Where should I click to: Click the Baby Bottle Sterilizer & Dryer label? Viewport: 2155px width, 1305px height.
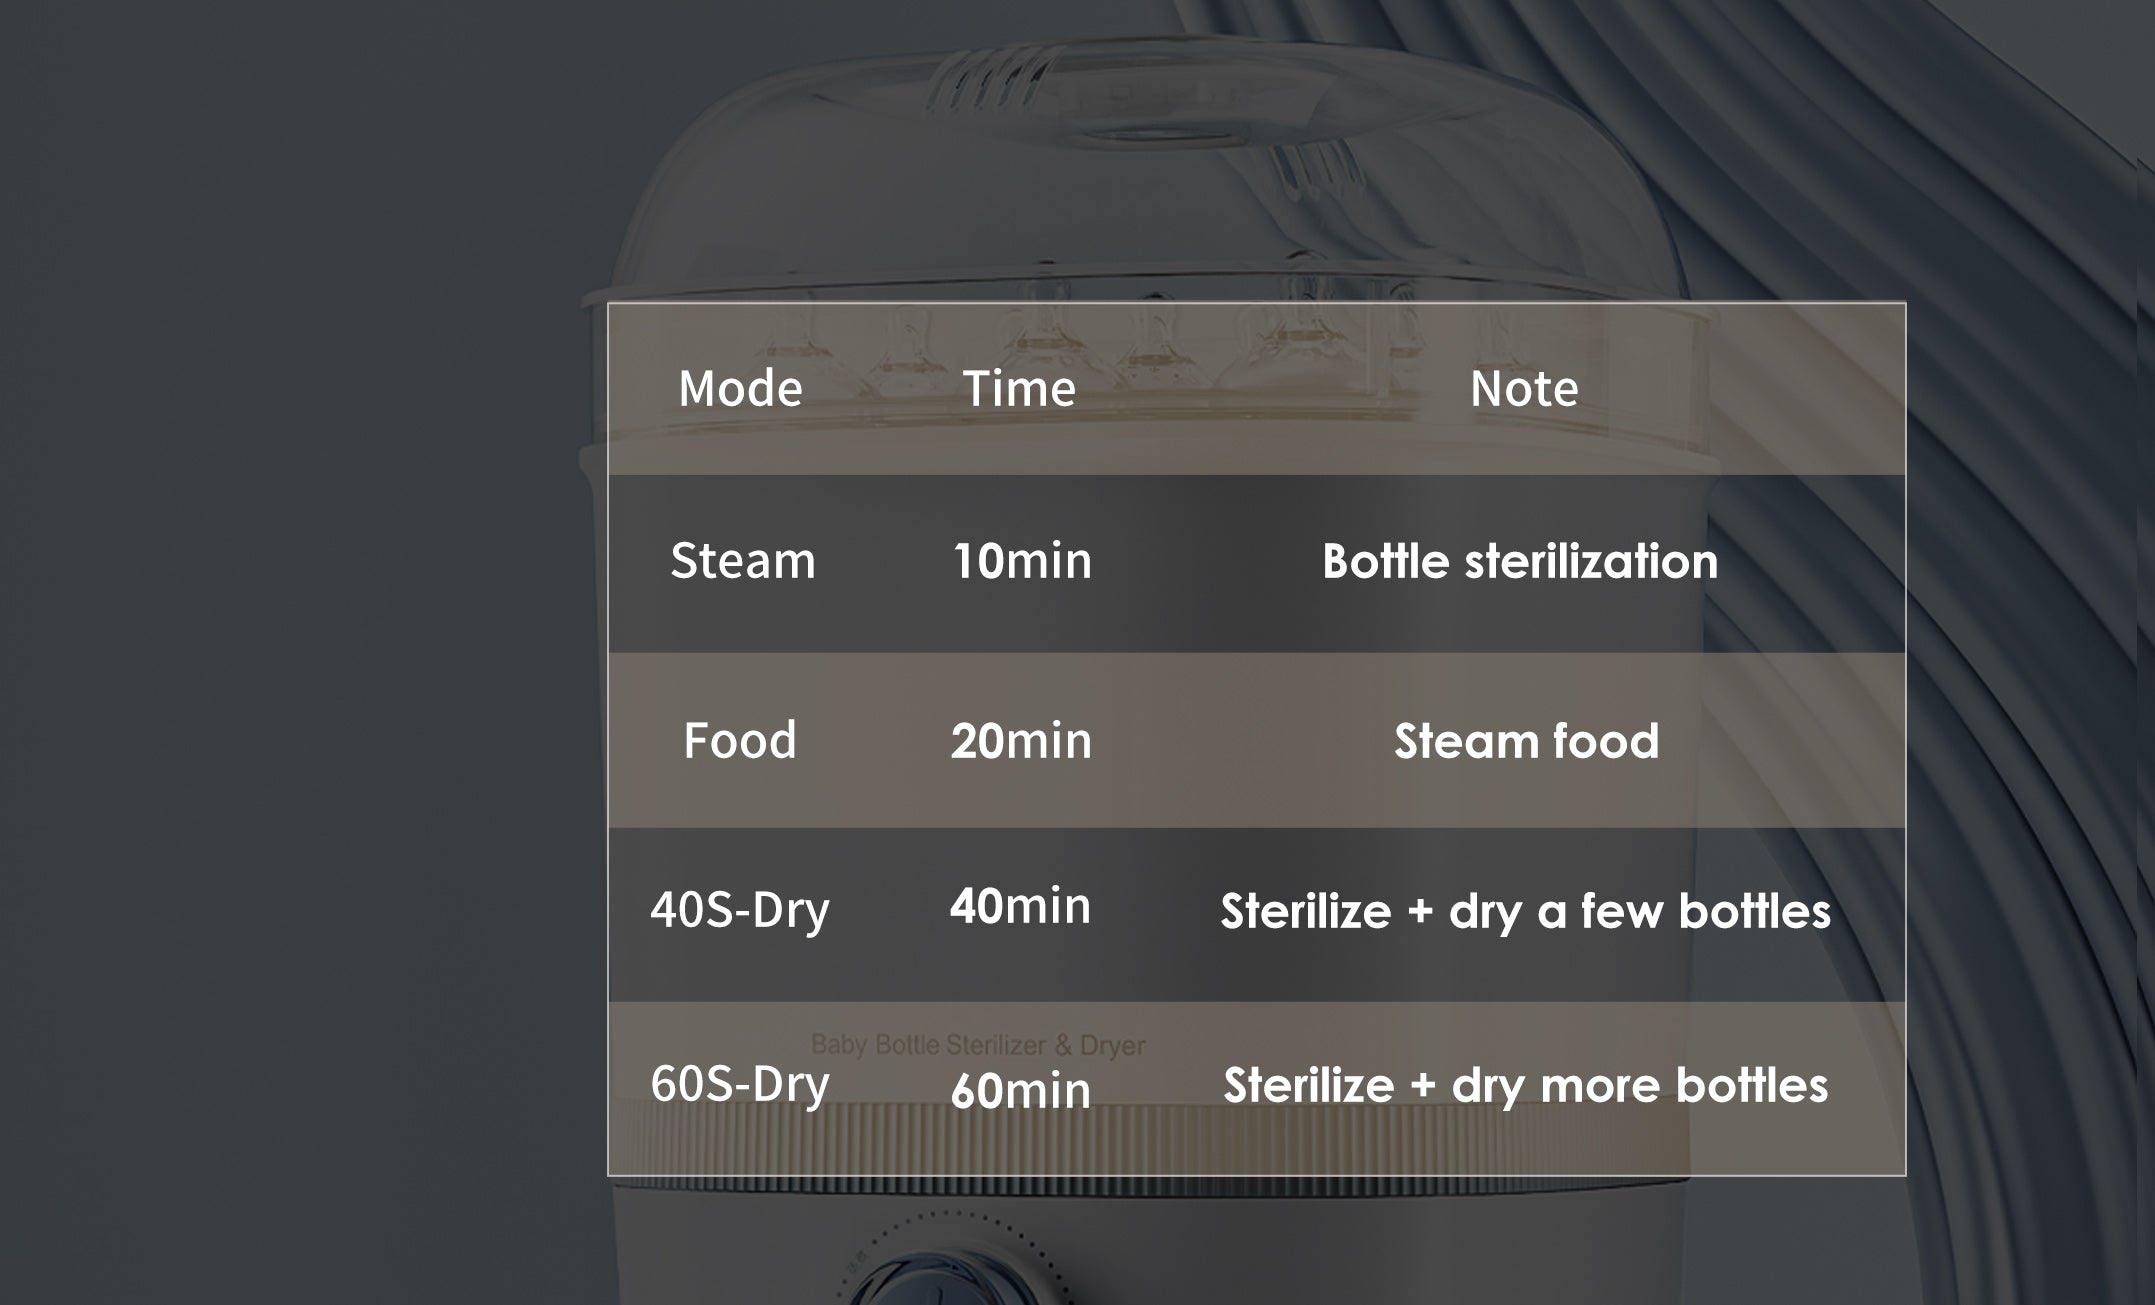click(978, 1045)
